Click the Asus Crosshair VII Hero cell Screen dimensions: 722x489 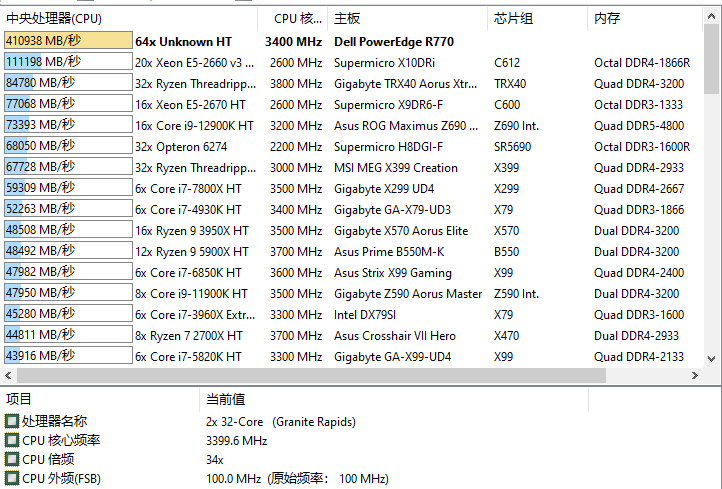coord(395,336)
